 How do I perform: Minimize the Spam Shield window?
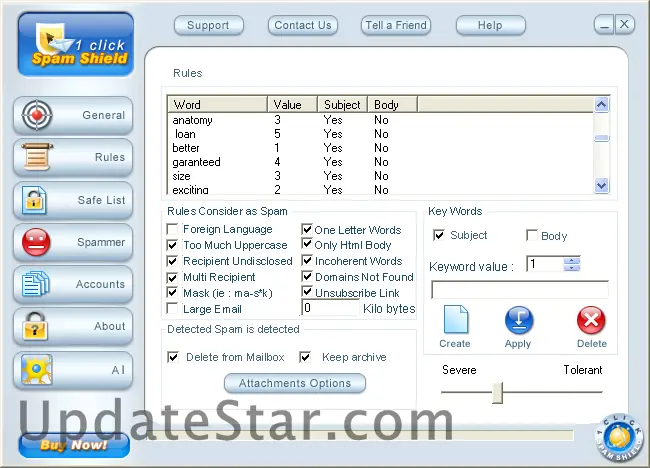604,24
